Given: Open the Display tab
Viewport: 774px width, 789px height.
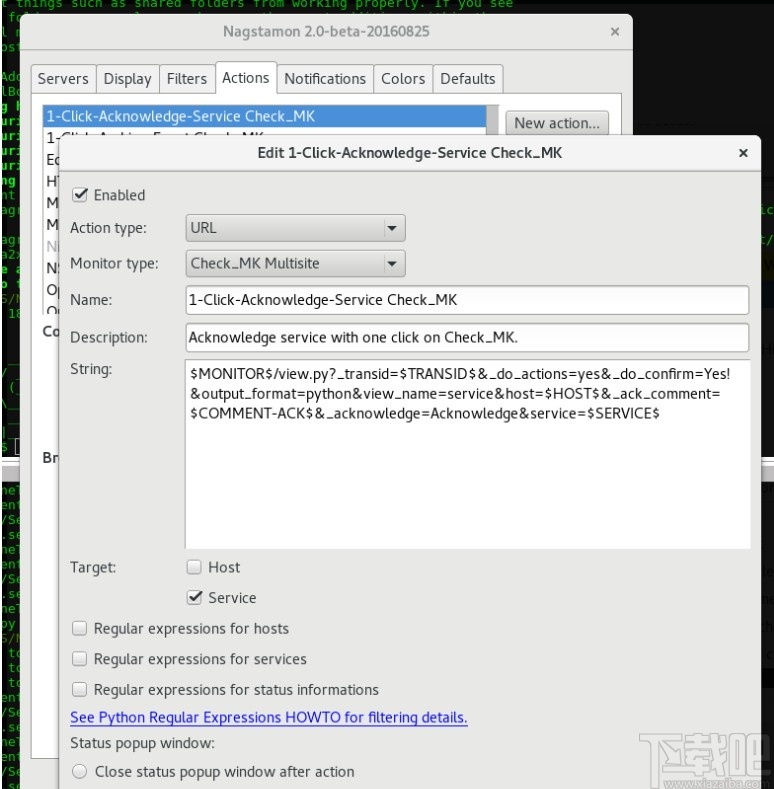Looking at the screenshot, I should (x=127, y=78).
